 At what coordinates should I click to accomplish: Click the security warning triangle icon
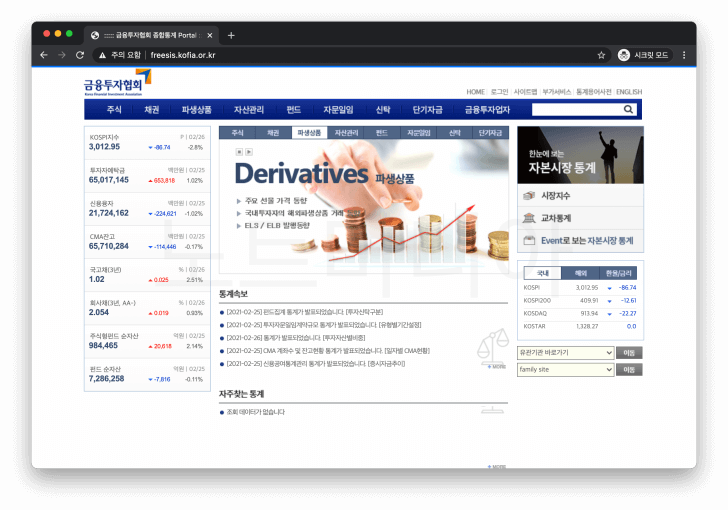[102, 55]
